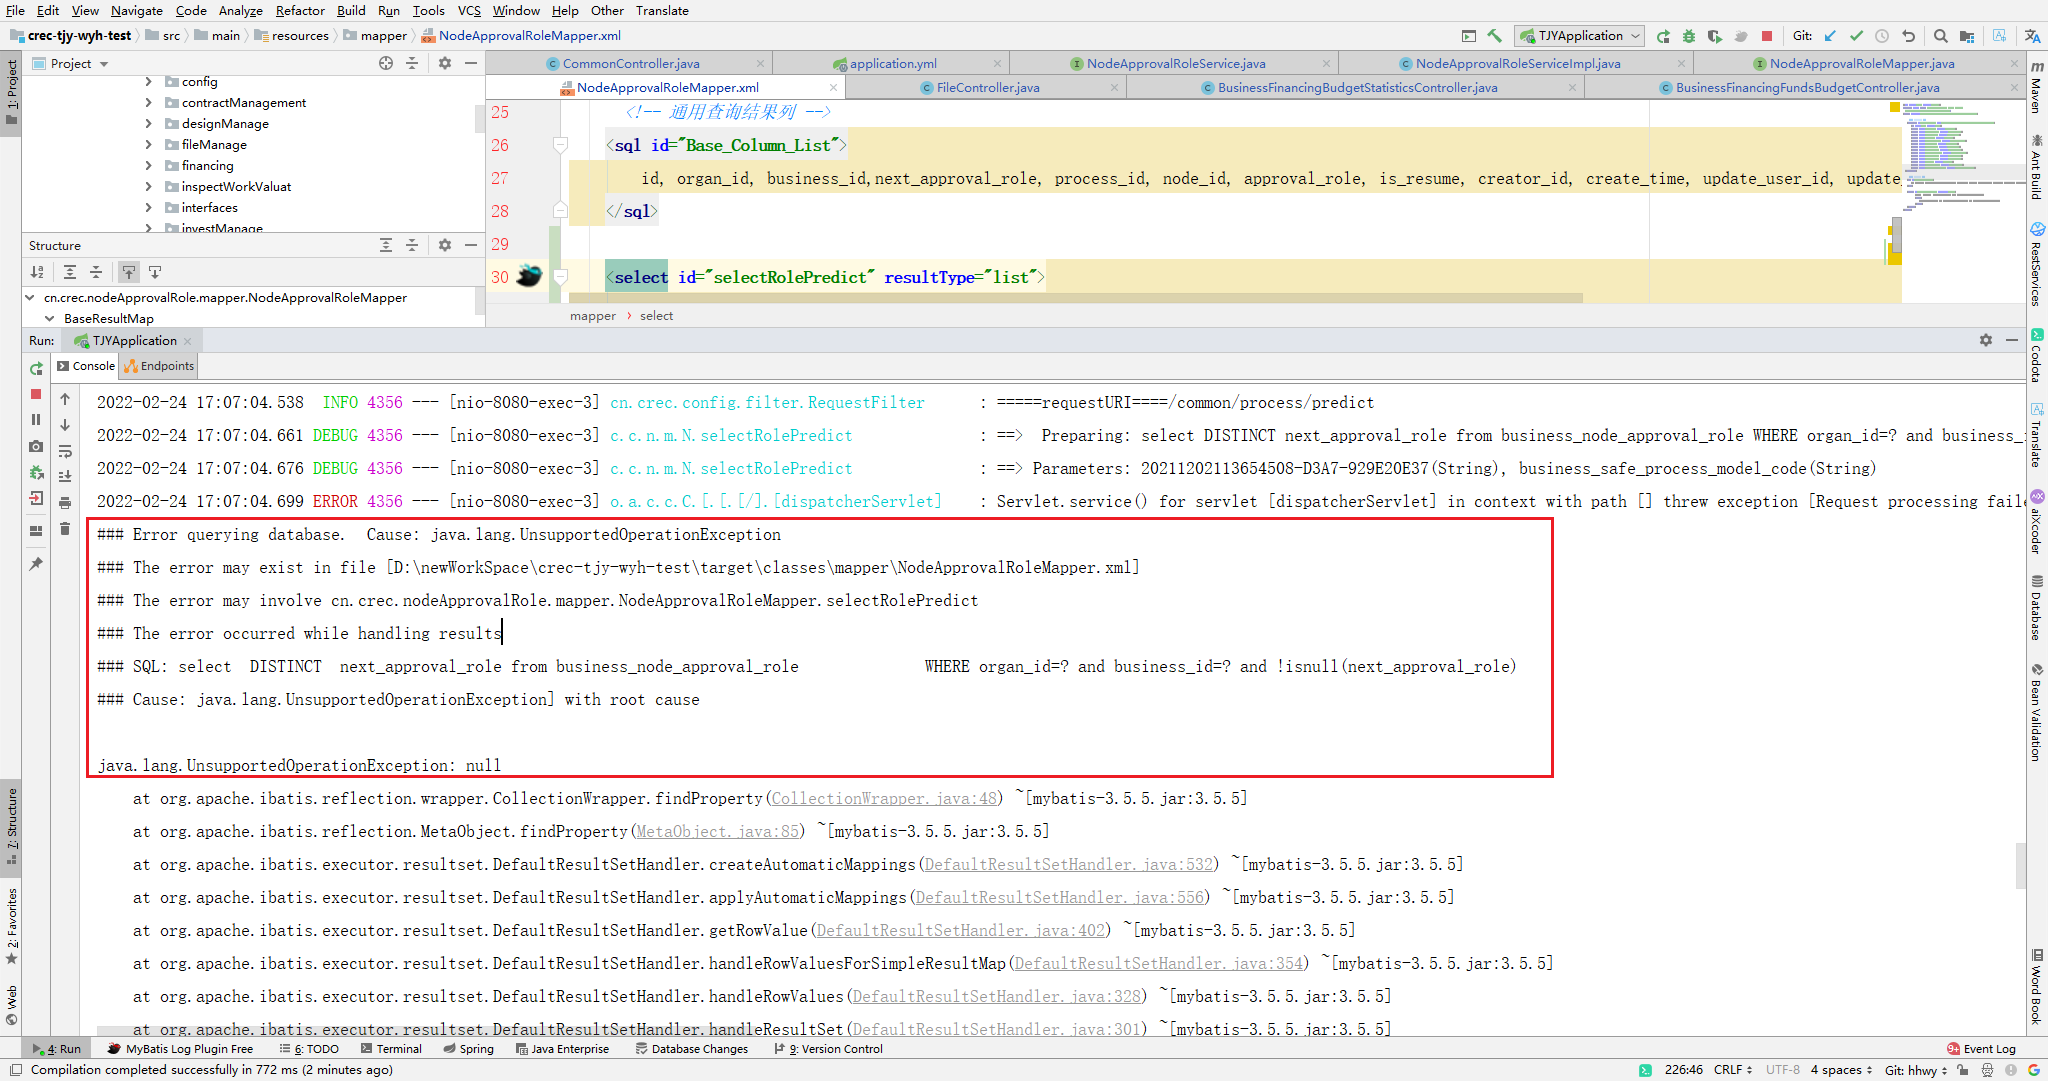The width and height of the screenshot is (2048, 1081).
Task: Open the Refactor menu
Action: tap(300, 10)
